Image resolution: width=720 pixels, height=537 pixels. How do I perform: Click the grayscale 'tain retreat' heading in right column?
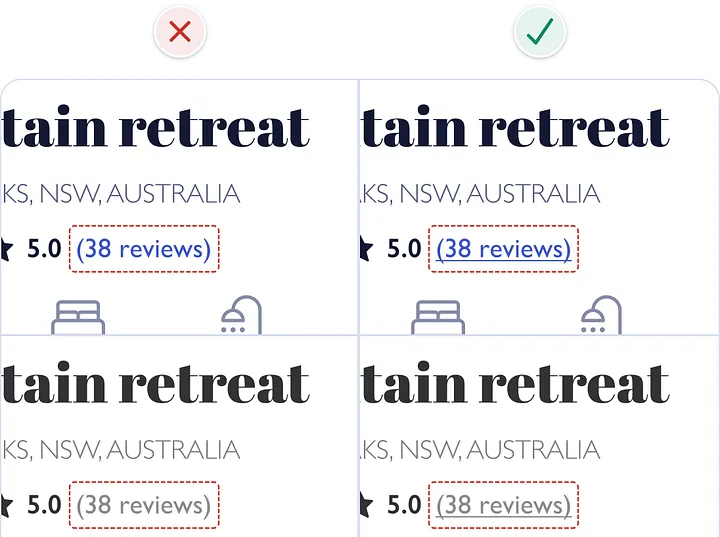coord(515,383)
